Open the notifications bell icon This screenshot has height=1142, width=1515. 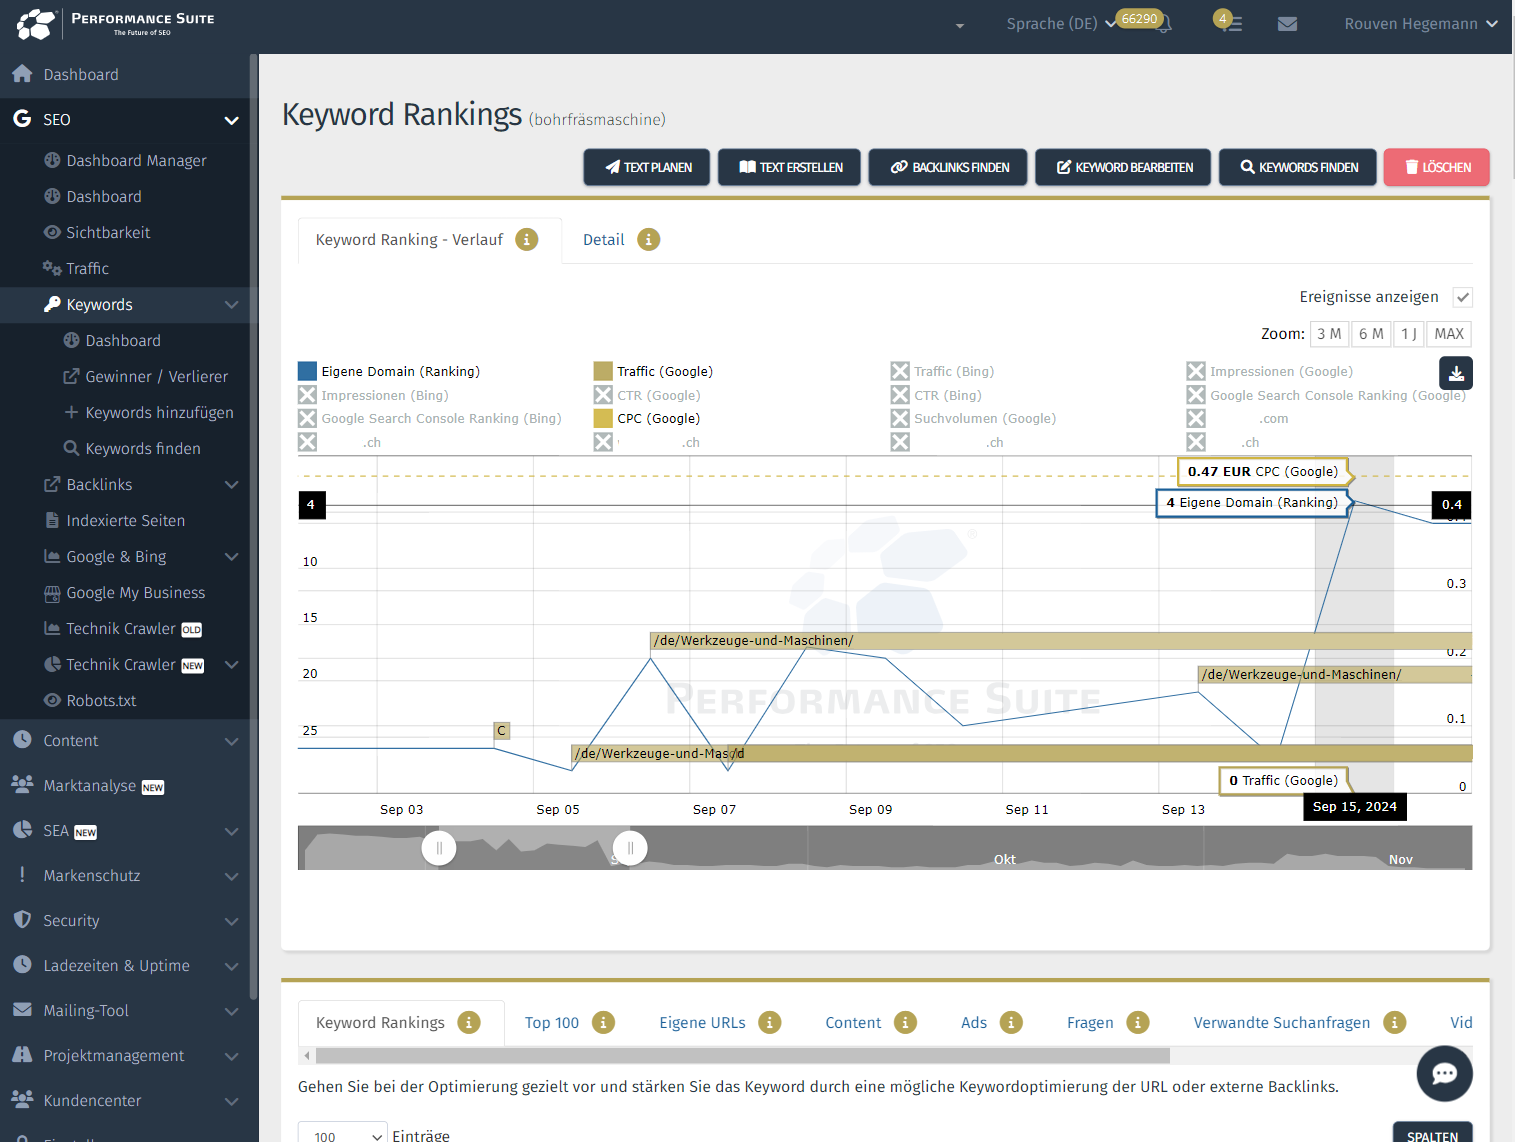[x=1163, y=24]
